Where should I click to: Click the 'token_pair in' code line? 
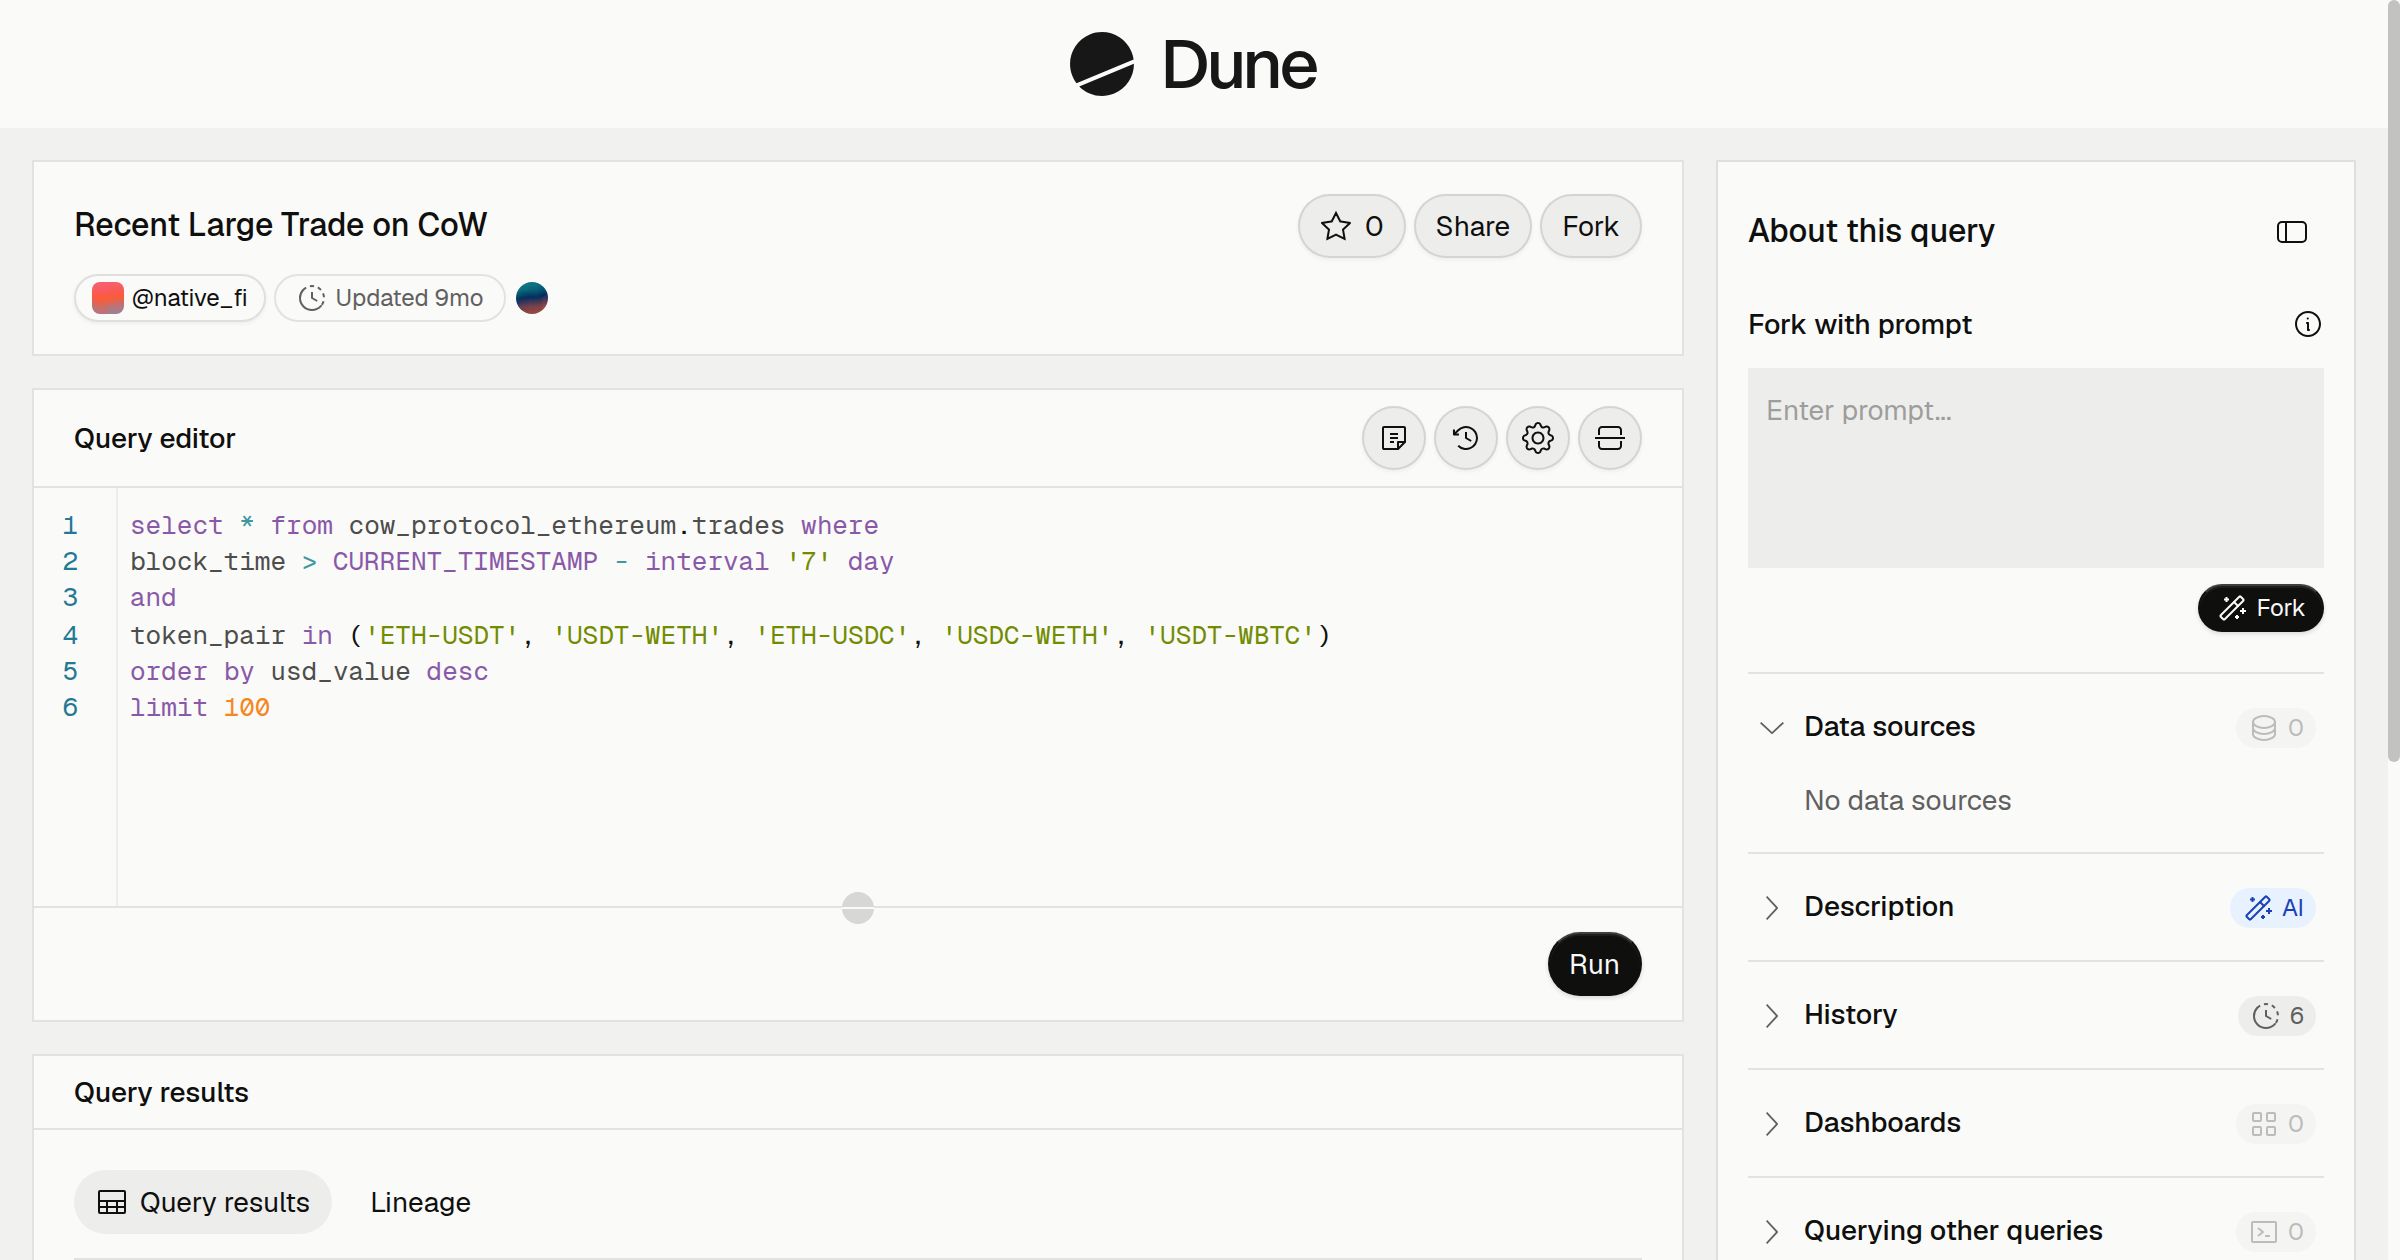(730, 636)
